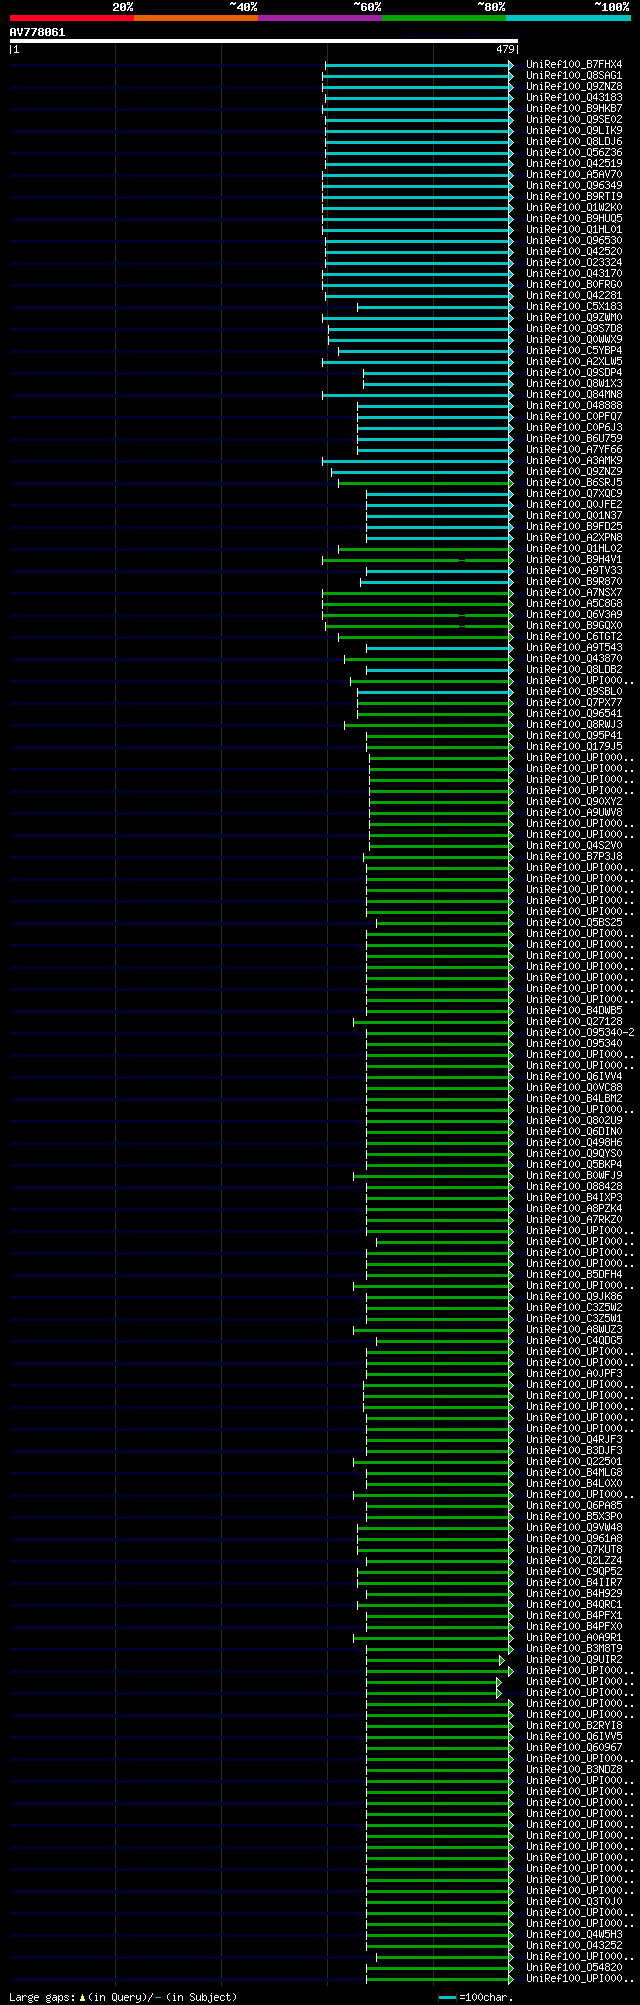This screenshot has height=2005, width=640.
Task: Click hit UniRef100_Q22501
Action: pos(574,1461)
